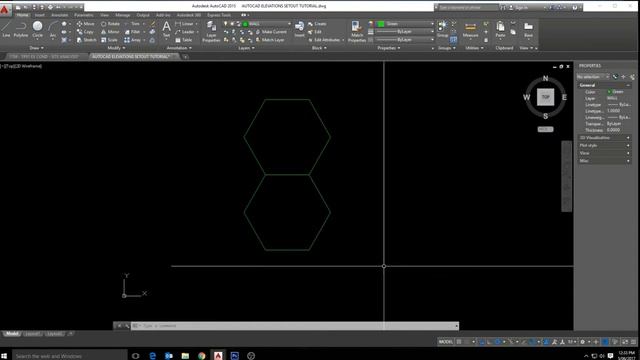Click the Photoshop taskbar icon

pos(235,356)
